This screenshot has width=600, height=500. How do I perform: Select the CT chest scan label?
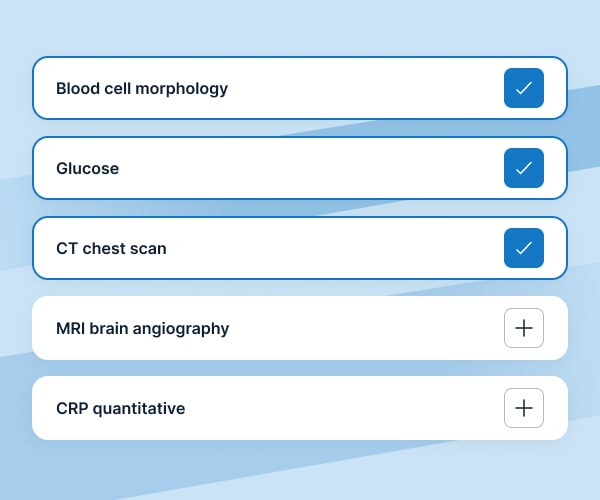point(111,248)
